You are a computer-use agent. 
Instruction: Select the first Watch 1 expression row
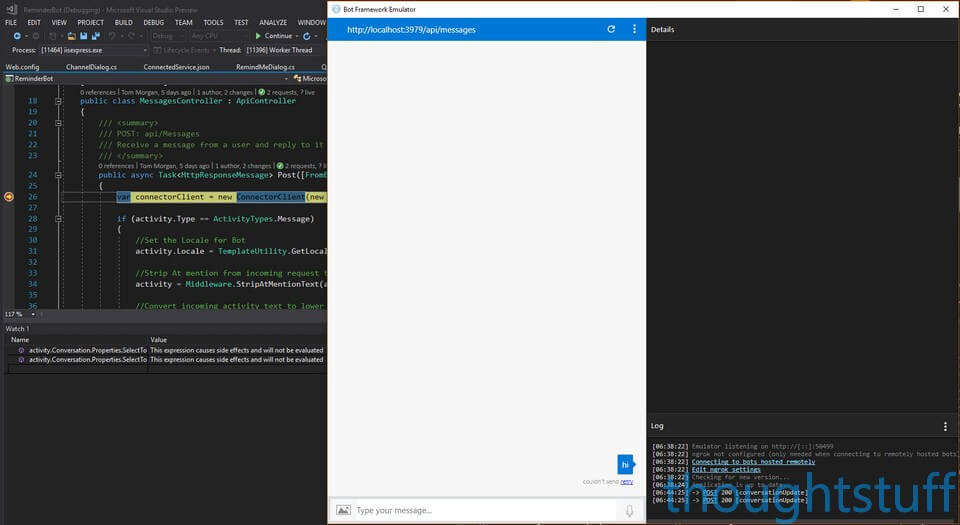tap(165, 350)
